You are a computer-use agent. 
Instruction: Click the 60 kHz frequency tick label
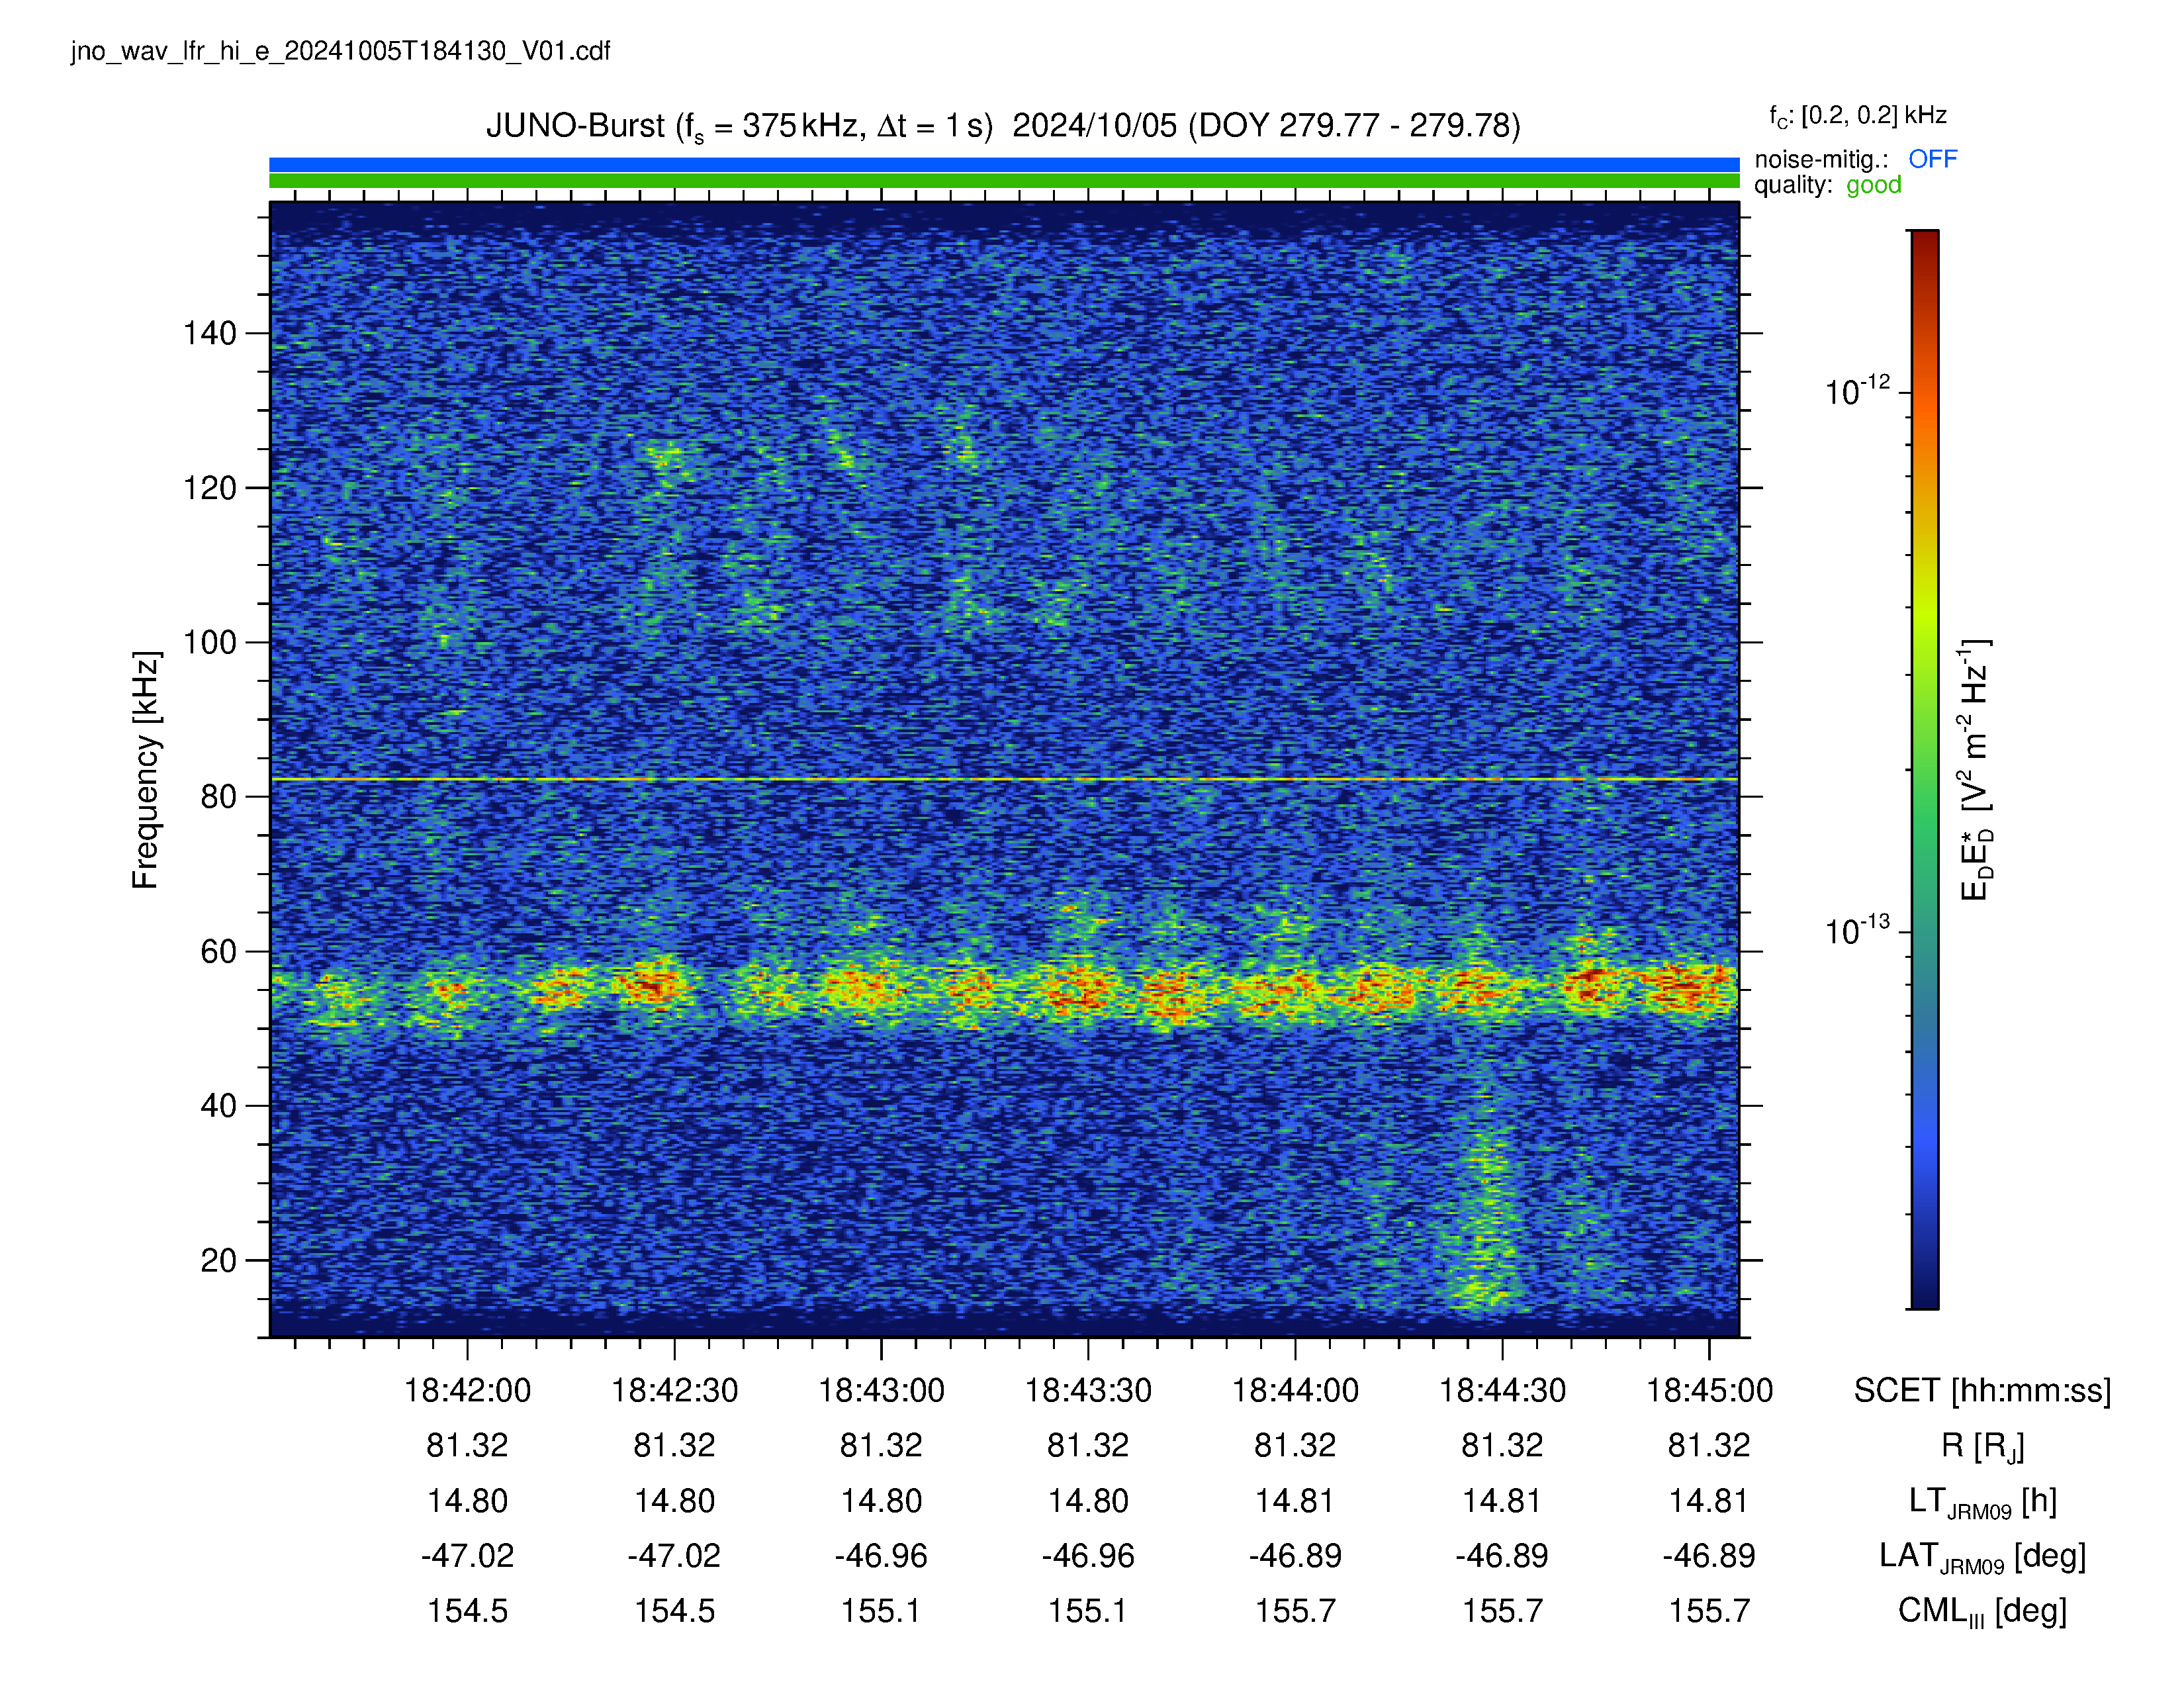(x=219, y=952)
